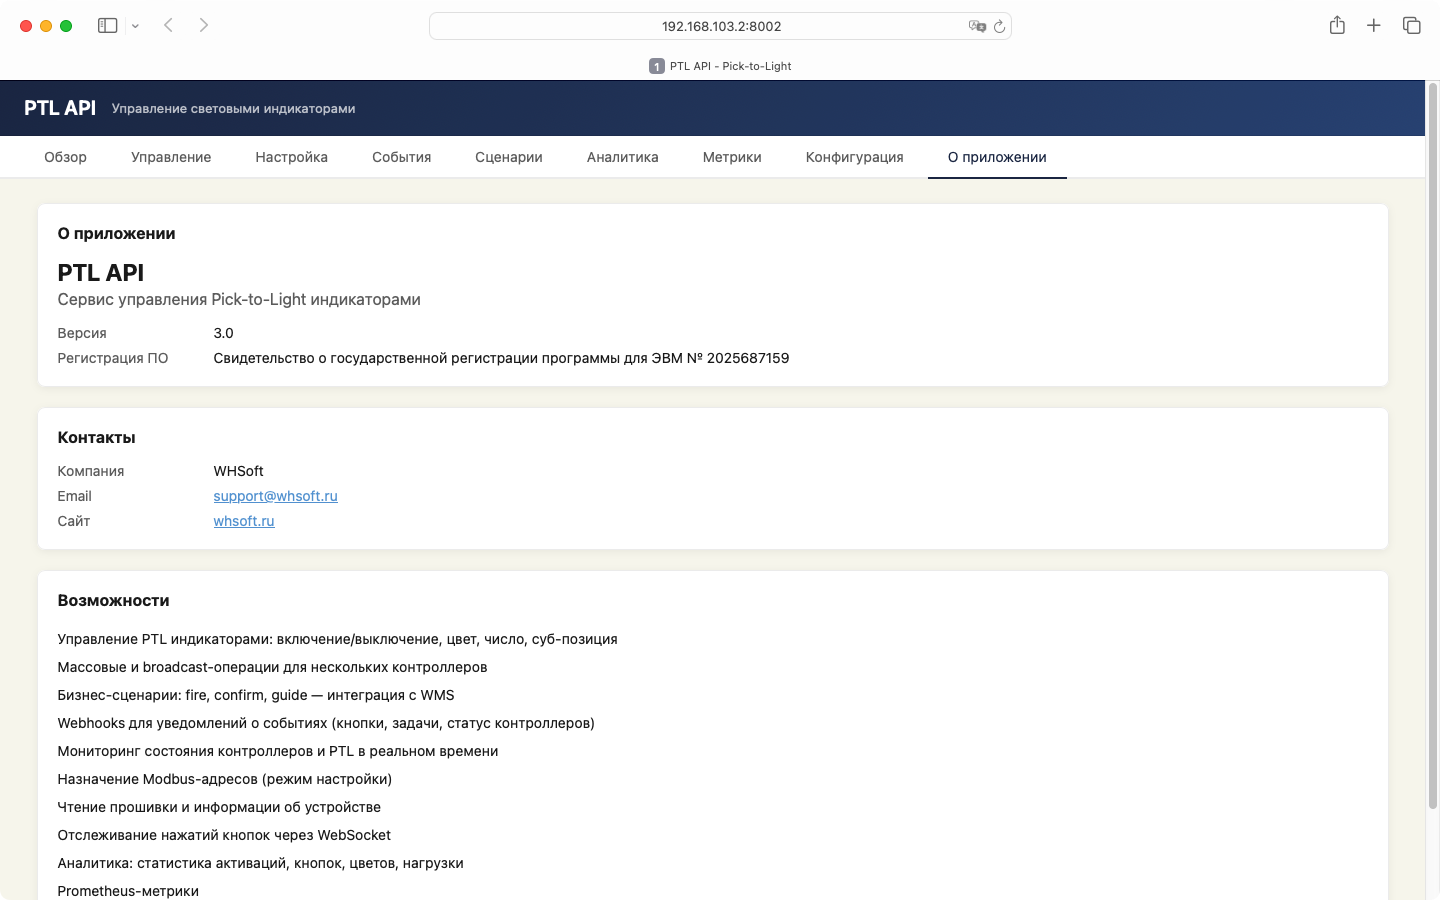Open the Сценарии section

click(x=508, y=157)
